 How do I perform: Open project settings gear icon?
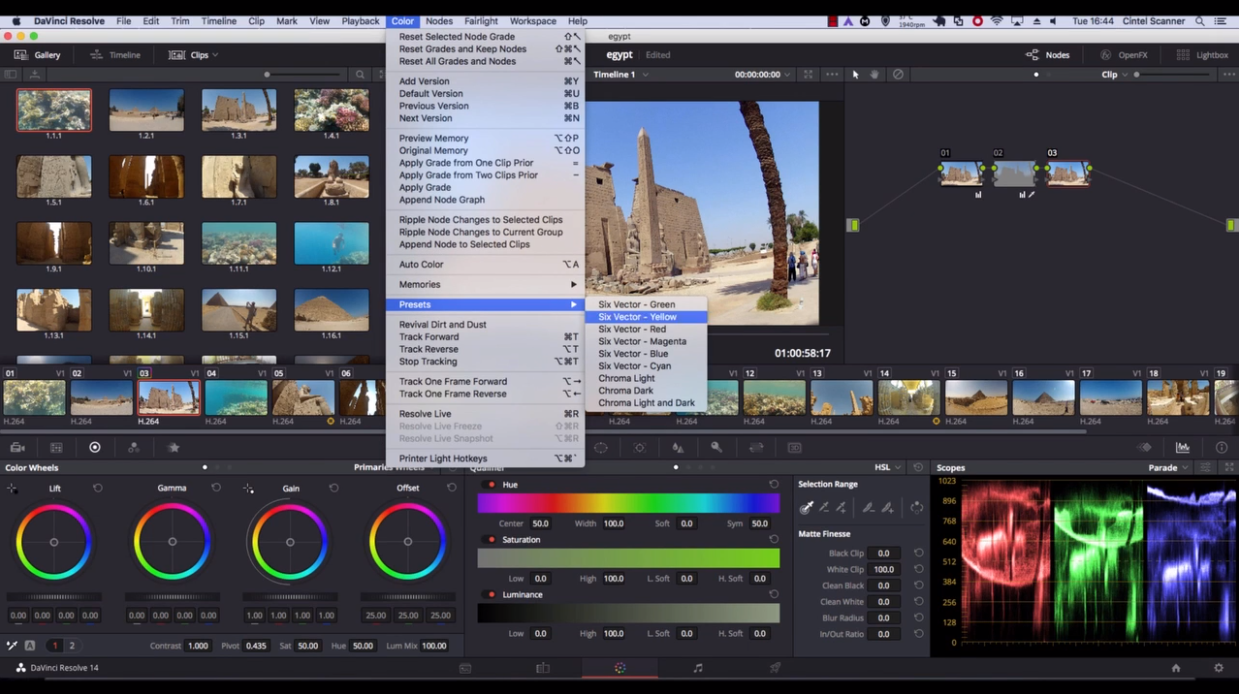(1218, 668)
